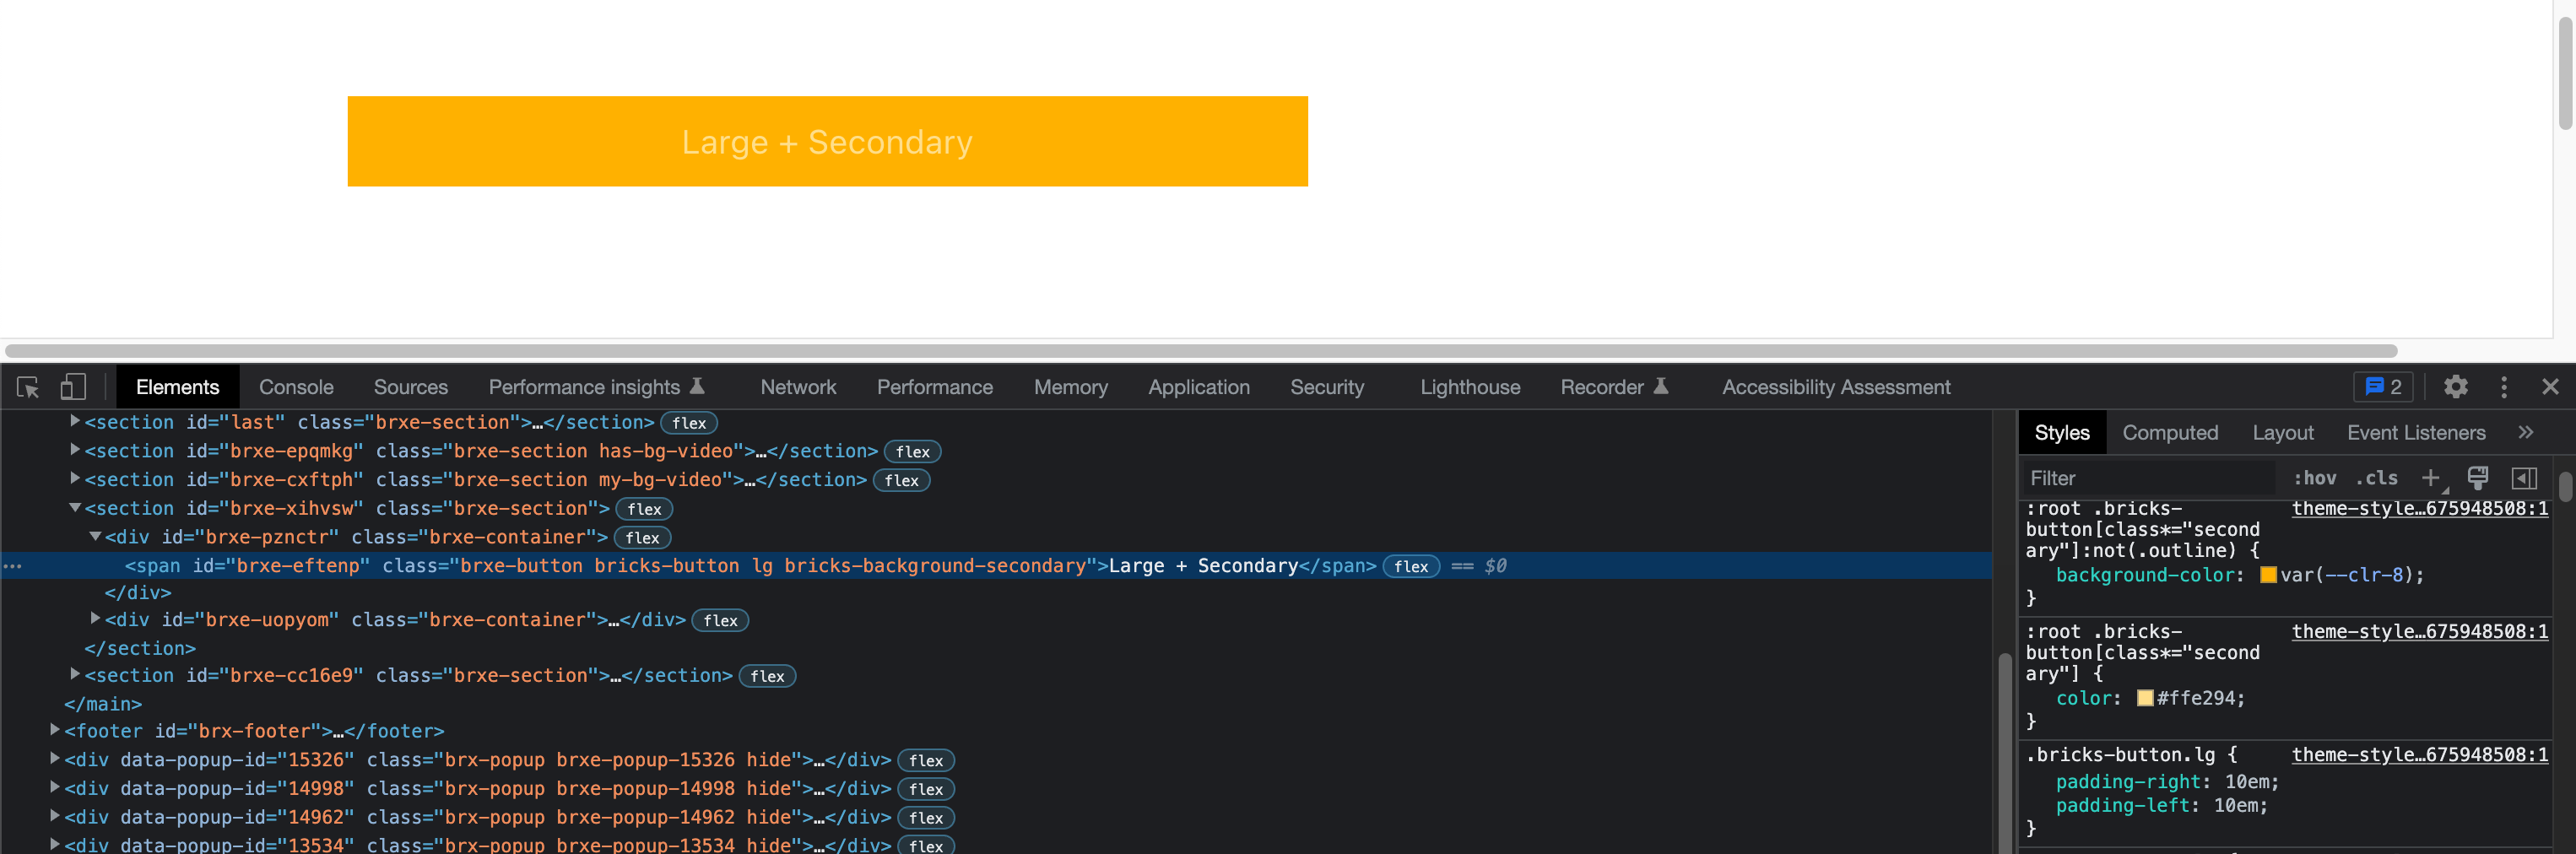Click the Styles Filter input field

coord(2150,478)
